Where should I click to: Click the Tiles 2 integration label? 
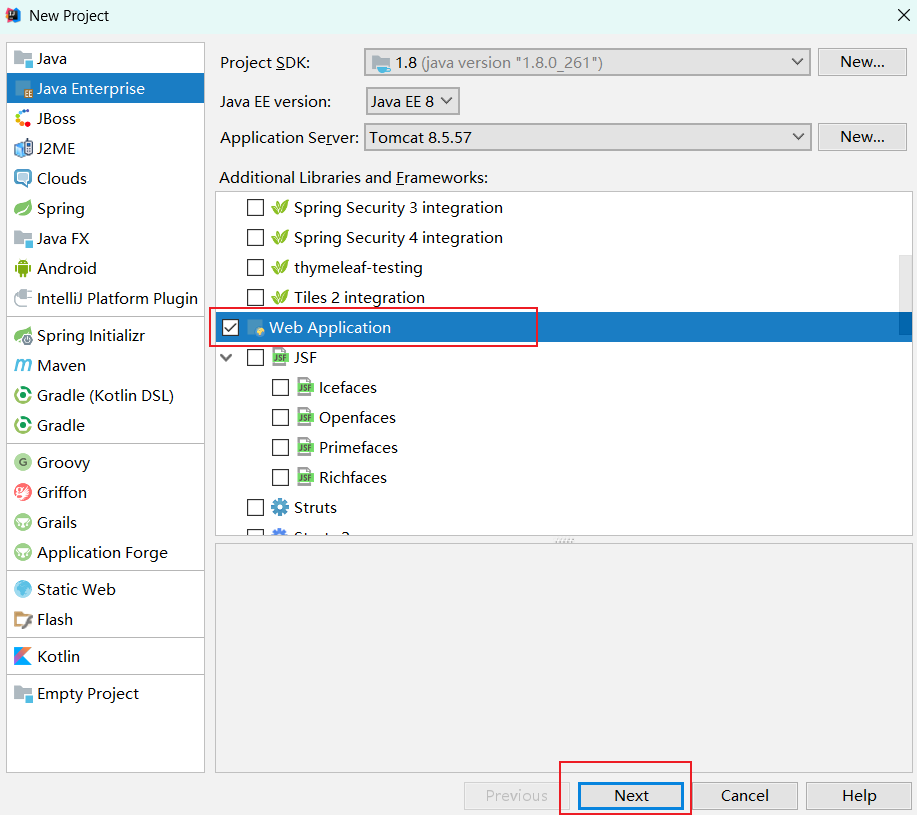[359, 298]
